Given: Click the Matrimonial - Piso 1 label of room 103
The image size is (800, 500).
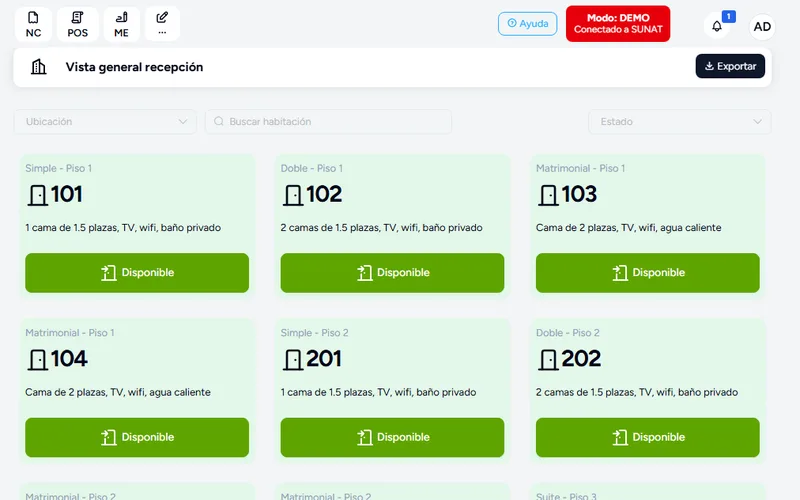Looking at the screenshot, I should 580,168.
